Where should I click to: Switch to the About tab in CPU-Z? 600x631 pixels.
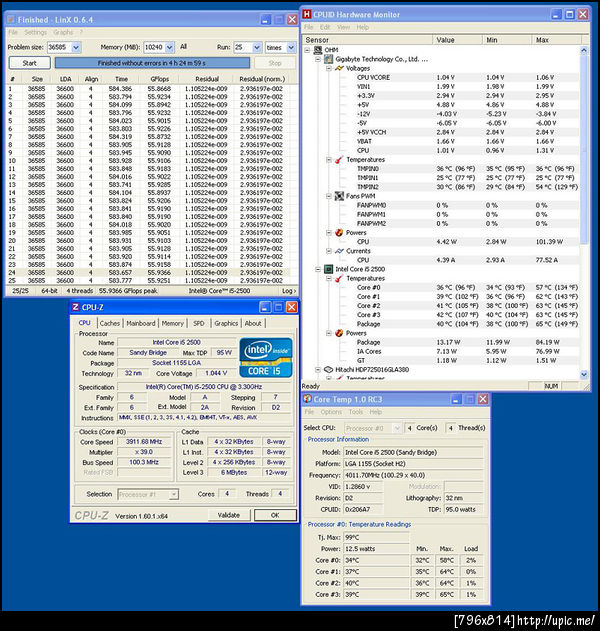[x=253, y=323]
